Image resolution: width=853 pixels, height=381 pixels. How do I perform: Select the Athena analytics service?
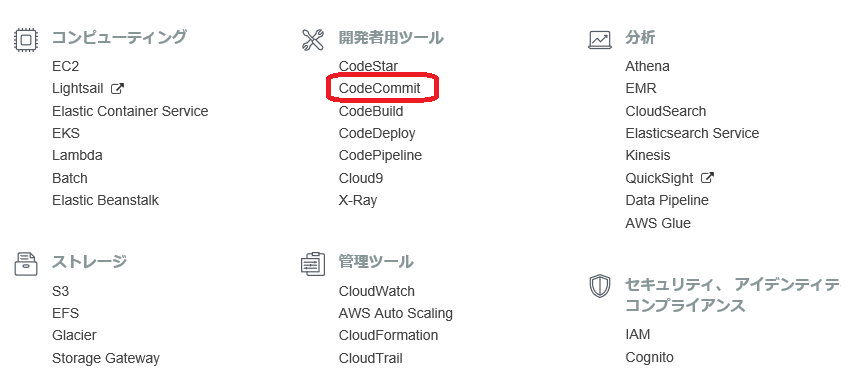click(x=647, y=66)
